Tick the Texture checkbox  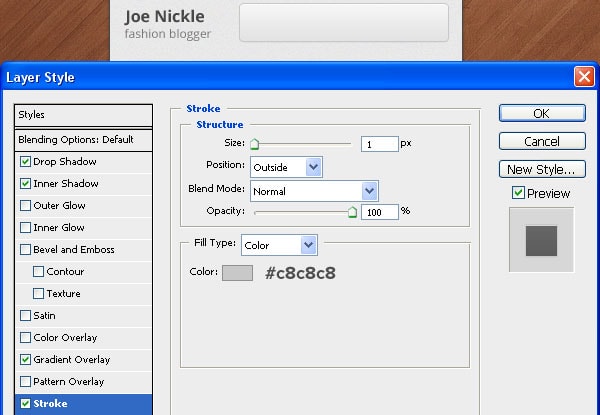tap(38, 293)
